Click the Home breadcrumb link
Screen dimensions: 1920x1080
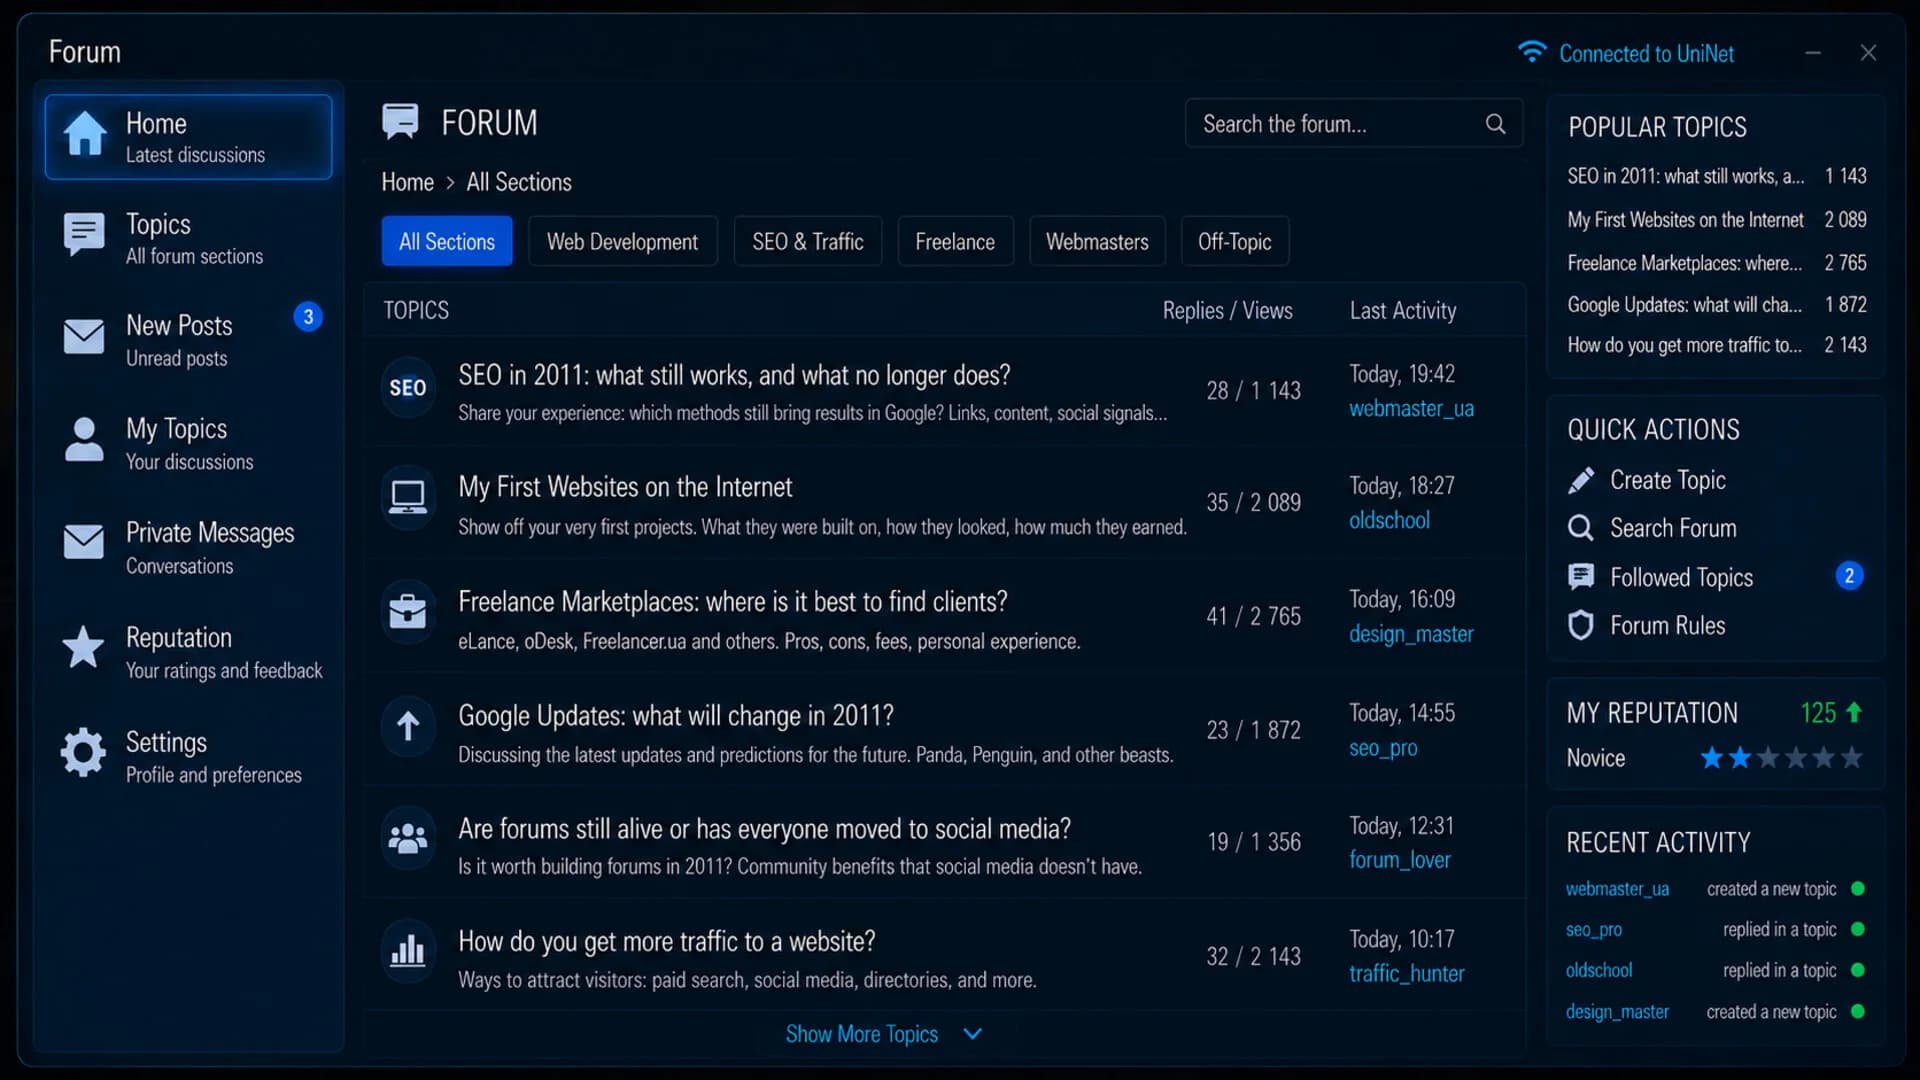407,182
